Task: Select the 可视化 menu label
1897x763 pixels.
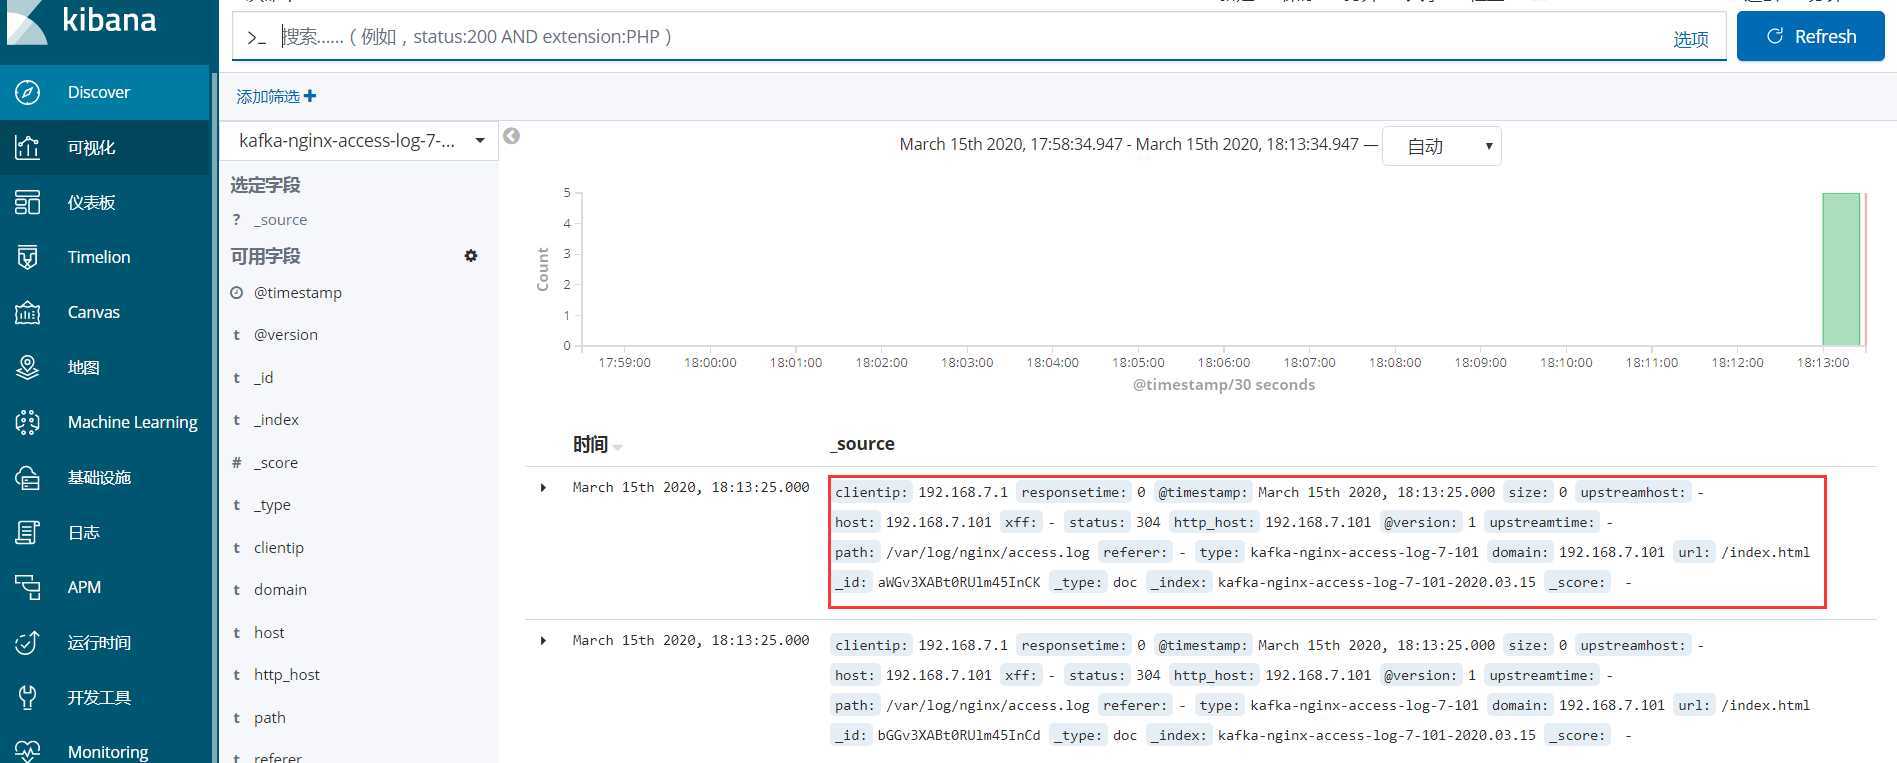Action: [91, 148]
